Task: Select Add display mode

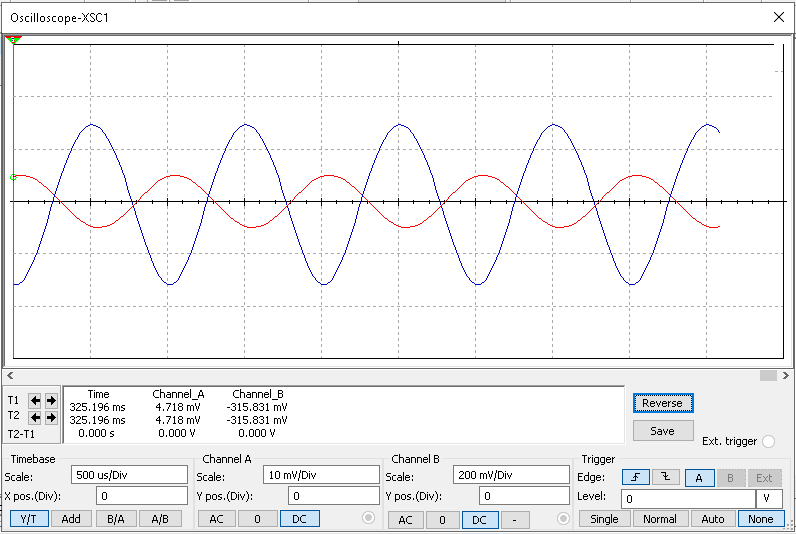Action: pos(71,519)
